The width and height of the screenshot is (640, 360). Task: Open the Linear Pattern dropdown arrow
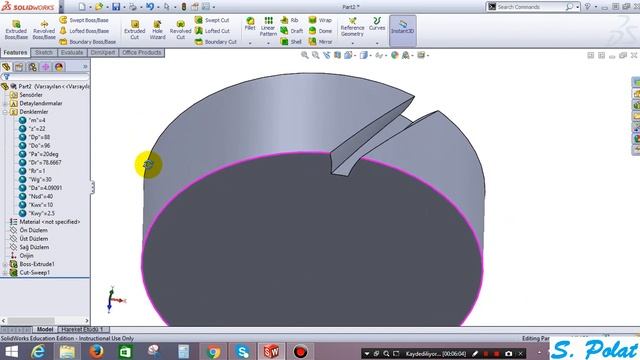268,43
